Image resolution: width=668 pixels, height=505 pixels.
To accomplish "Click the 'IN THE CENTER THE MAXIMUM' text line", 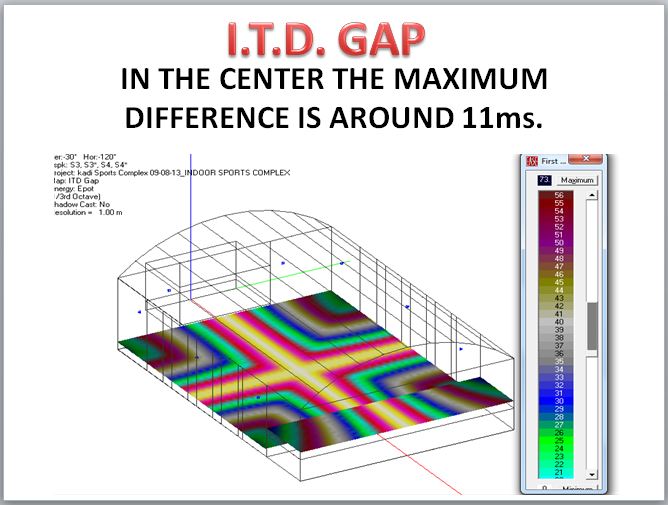I will [334, 79].
